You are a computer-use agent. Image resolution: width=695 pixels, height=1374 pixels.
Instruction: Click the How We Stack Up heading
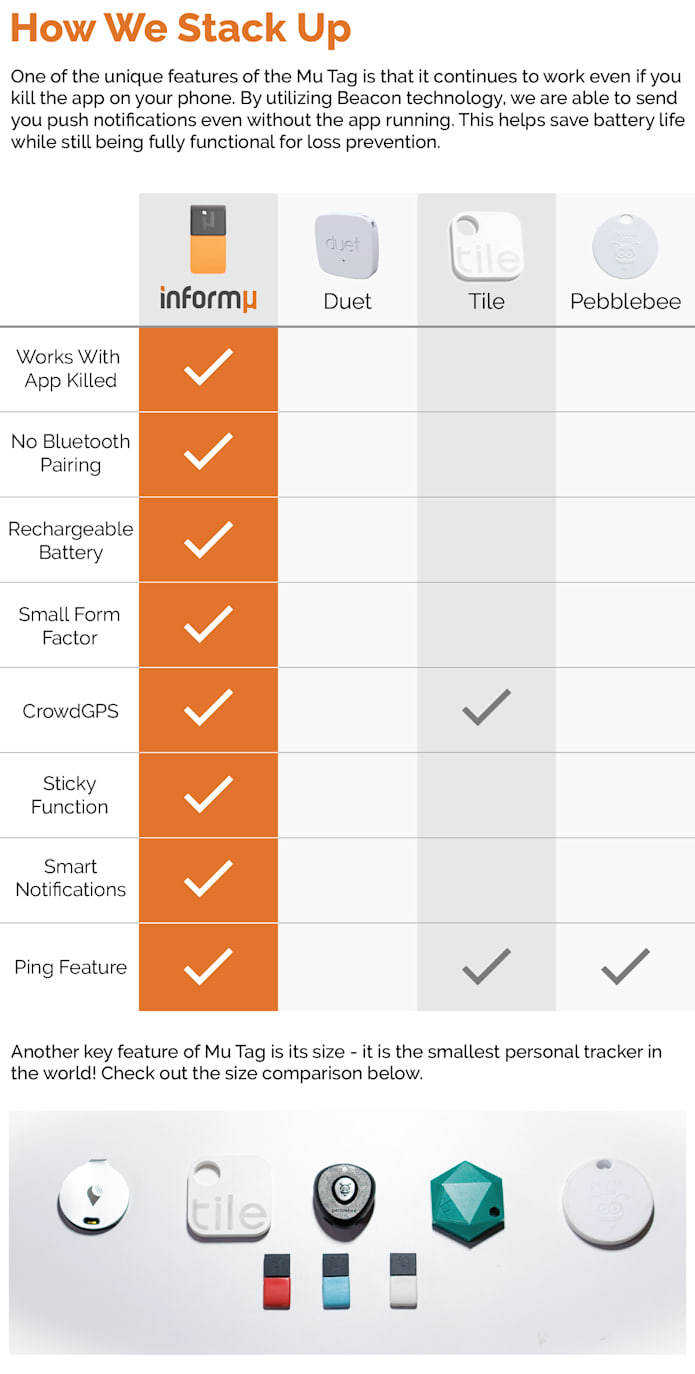point(180,27)
